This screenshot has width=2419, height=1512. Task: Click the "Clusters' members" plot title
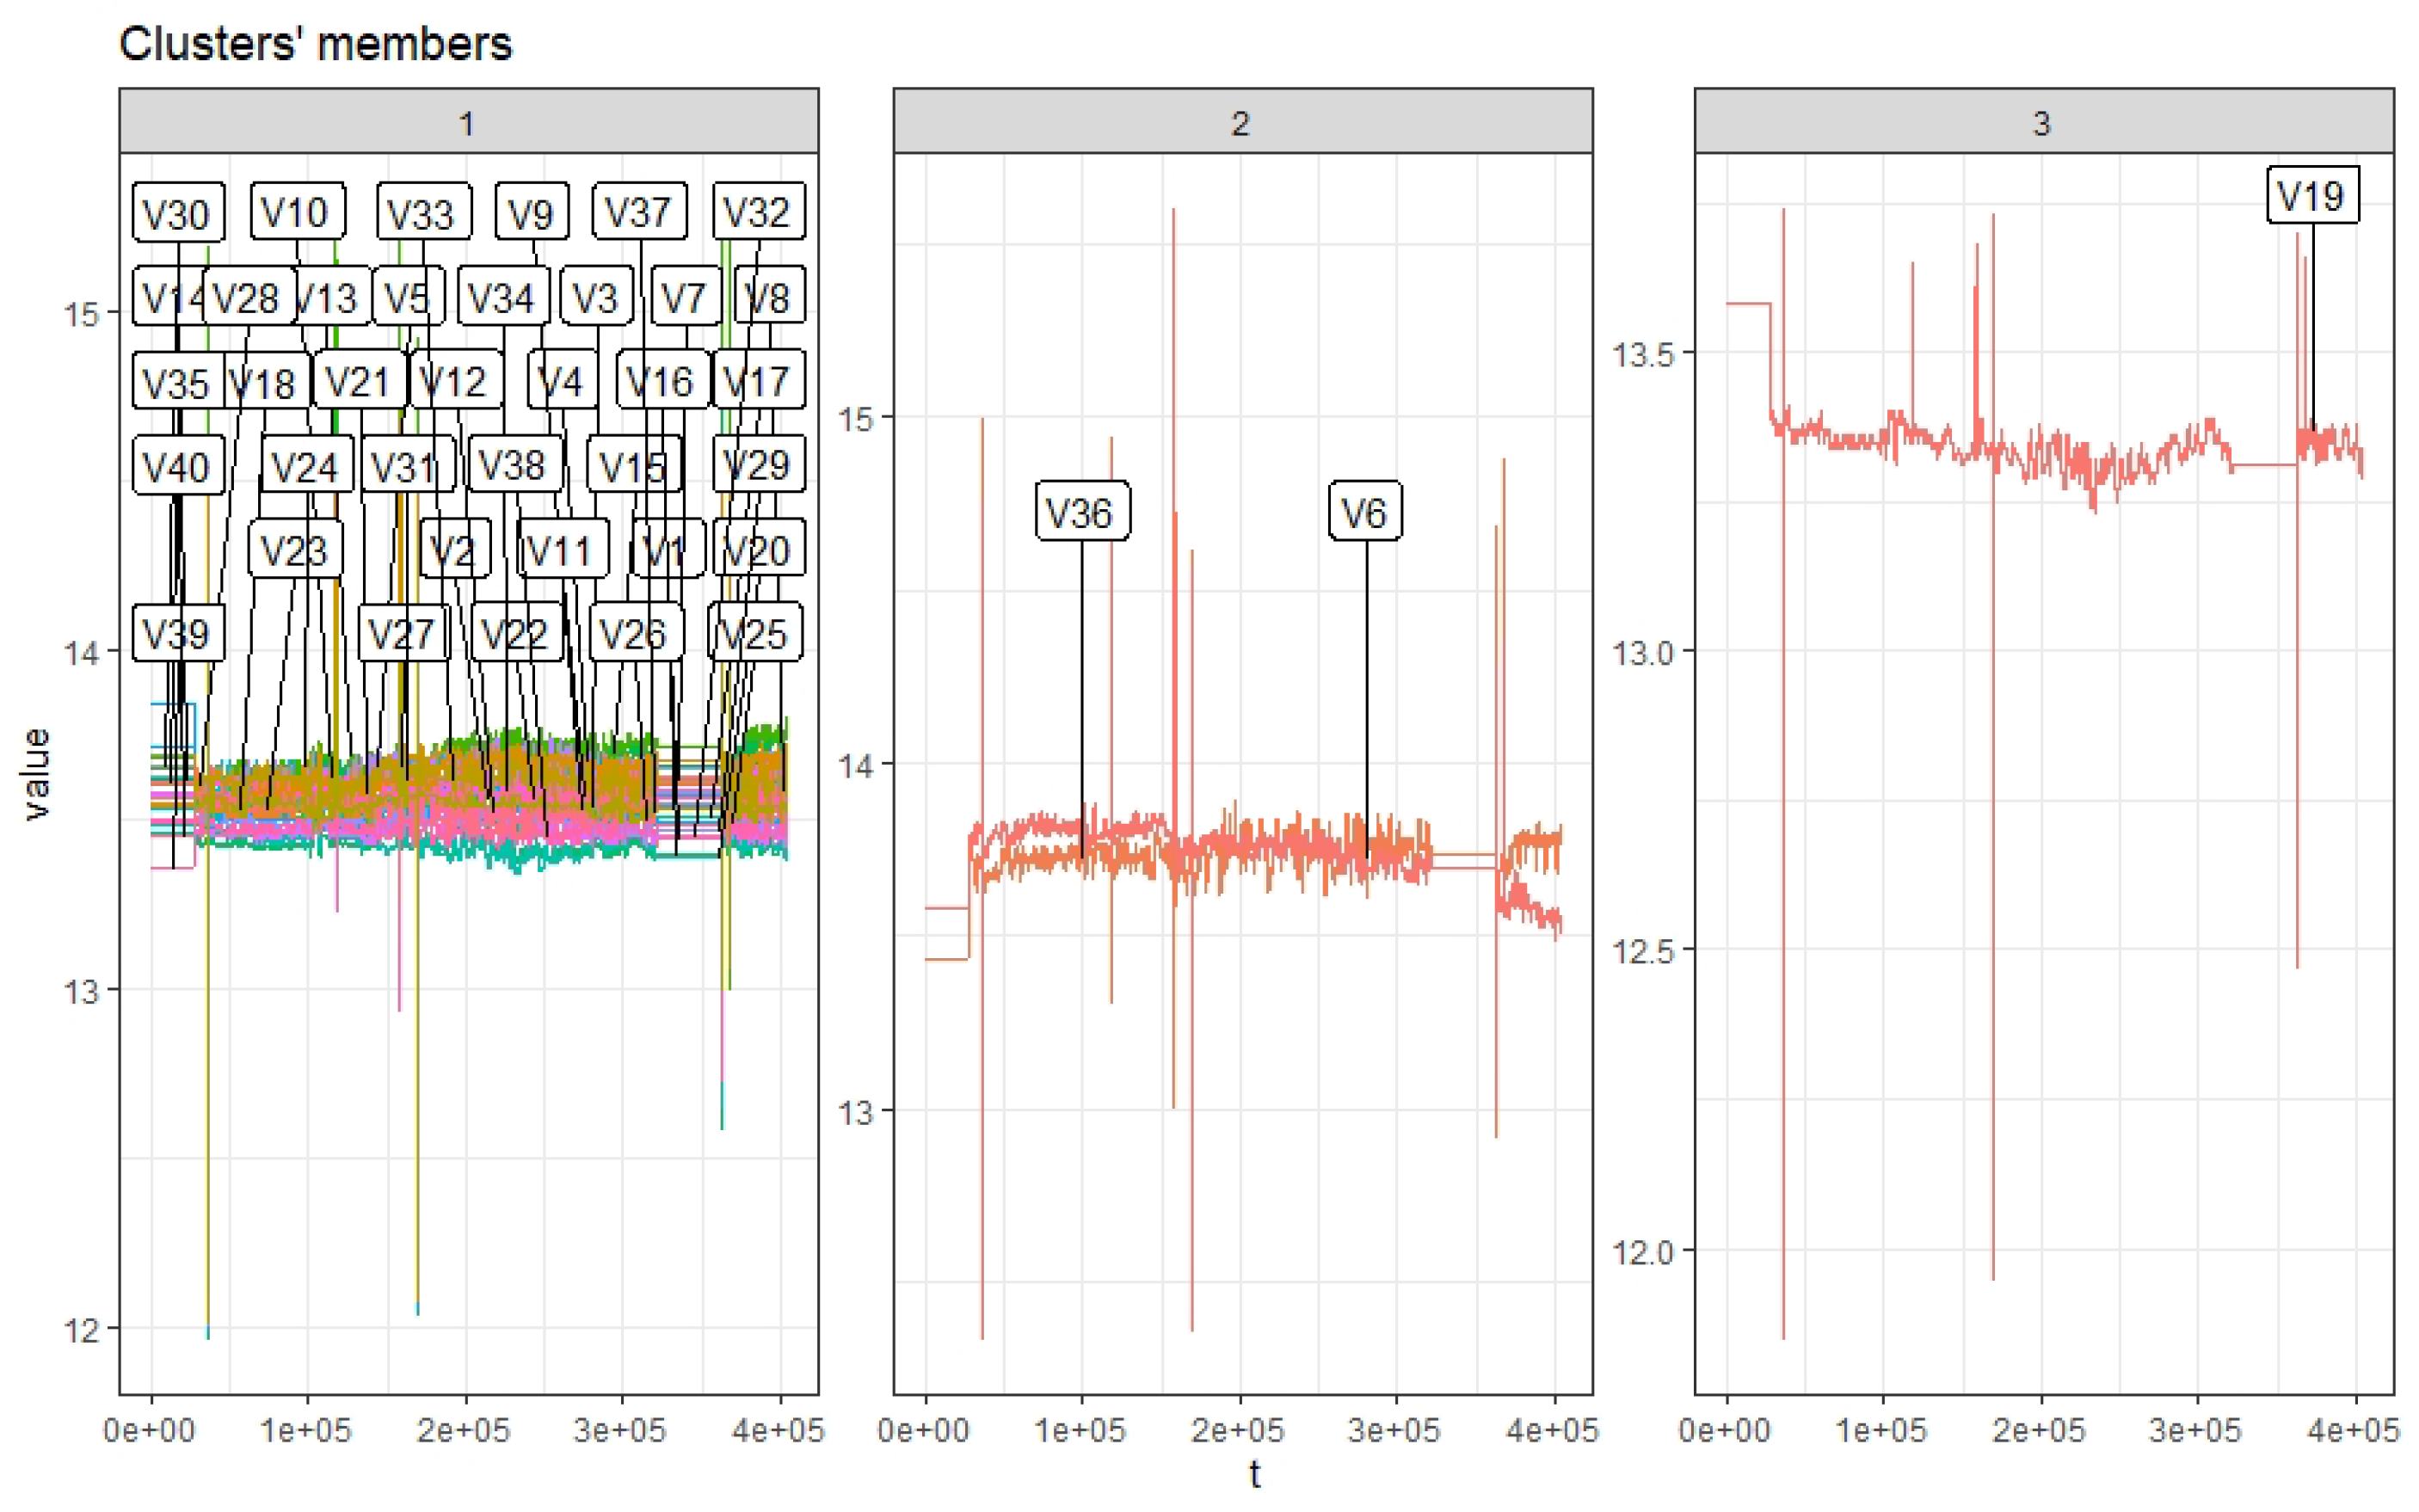point(315,44)
